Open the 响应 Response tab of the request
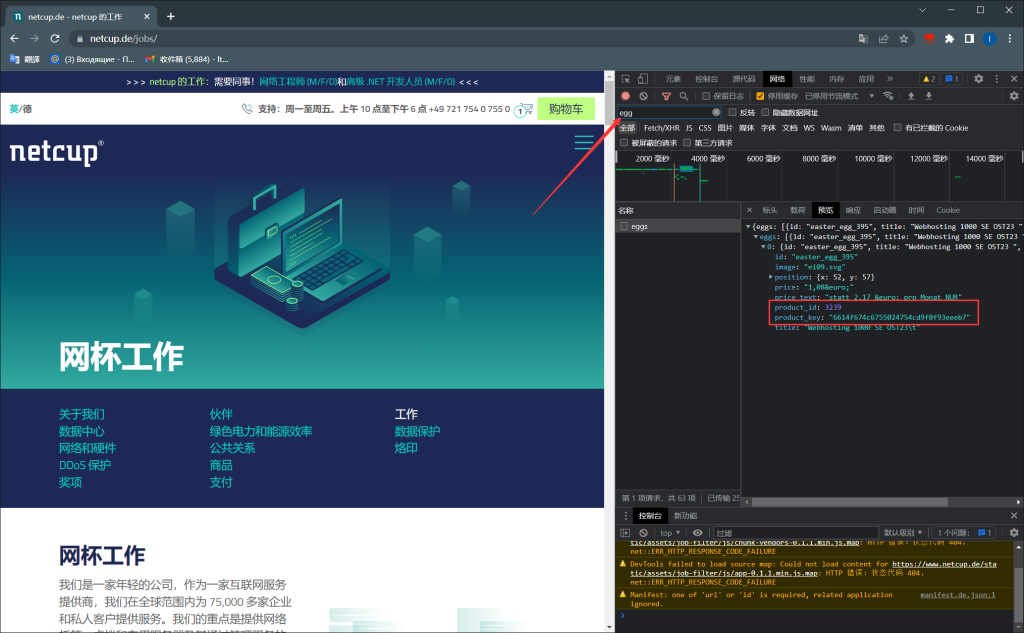This screenshot has height=633, width=1024. [854, 210]
